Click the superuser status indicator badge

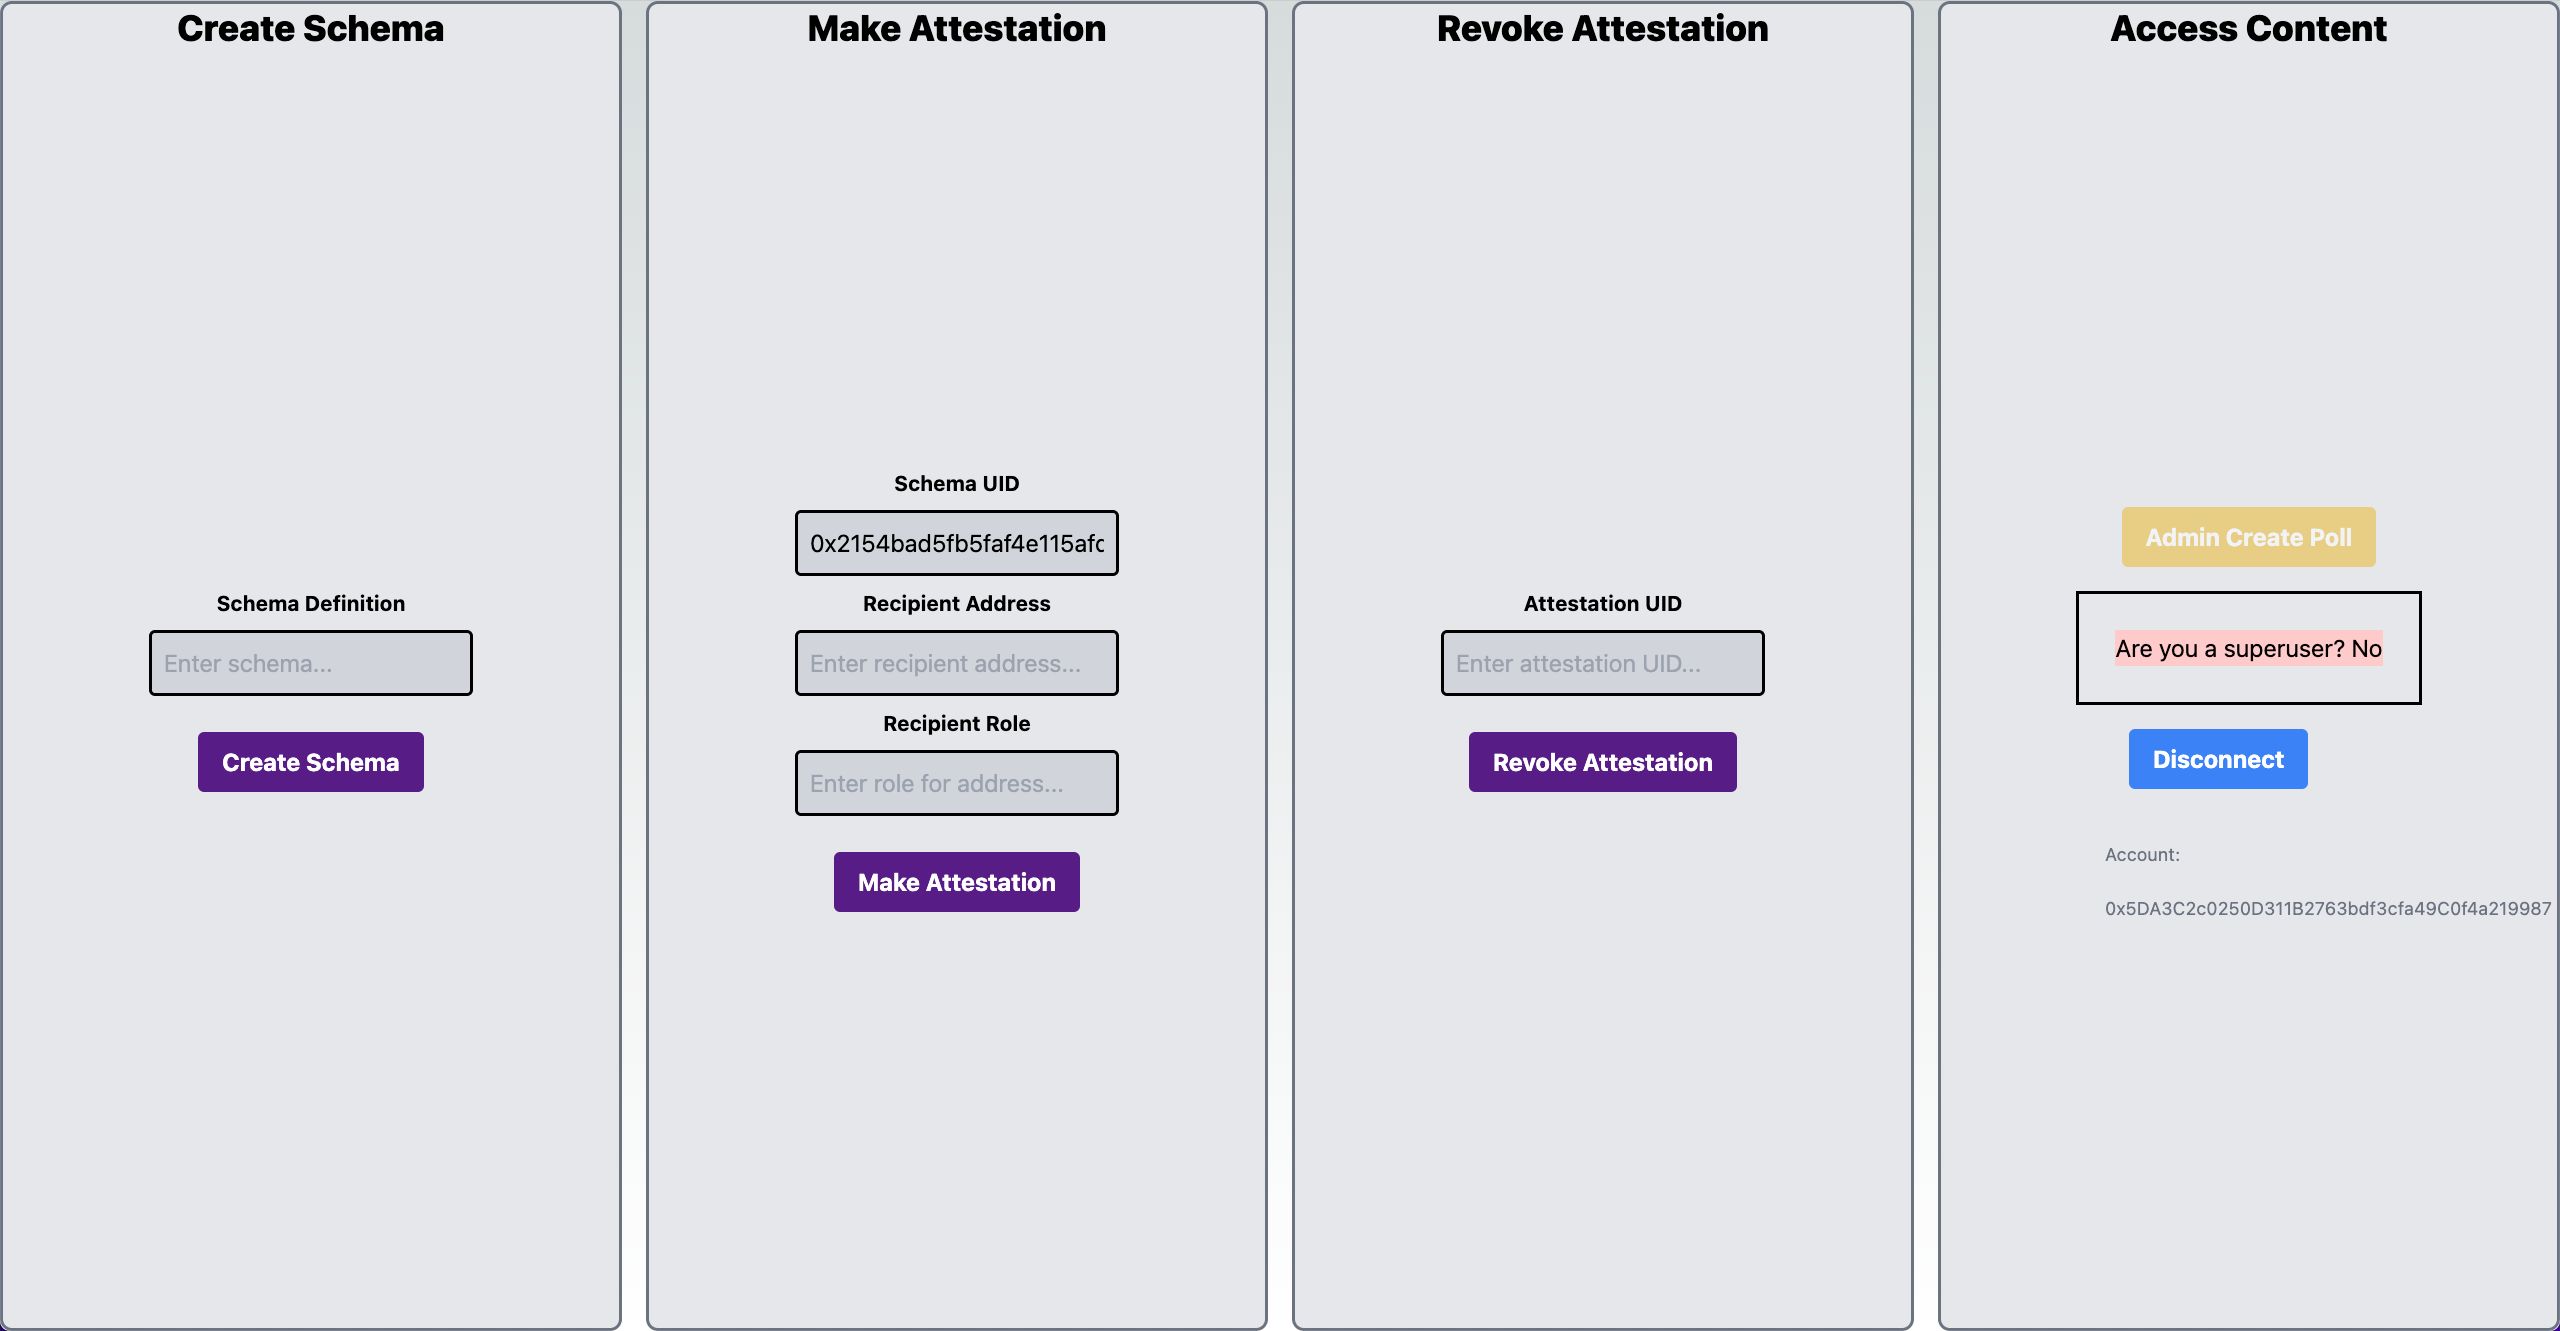point(2248,647)
